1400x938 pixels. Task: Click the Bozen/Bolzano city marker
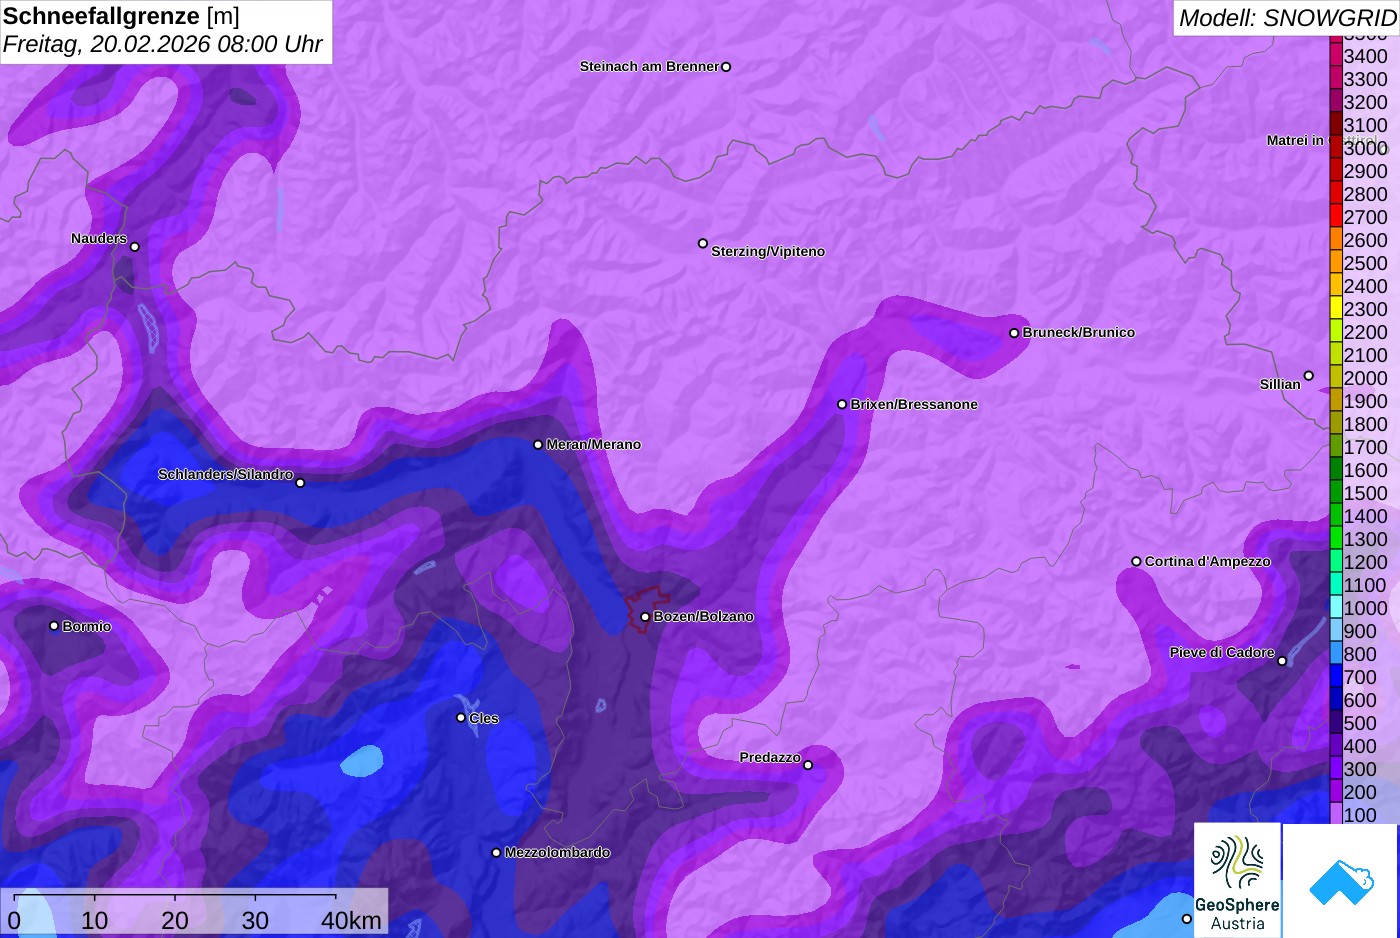point(645,617)
